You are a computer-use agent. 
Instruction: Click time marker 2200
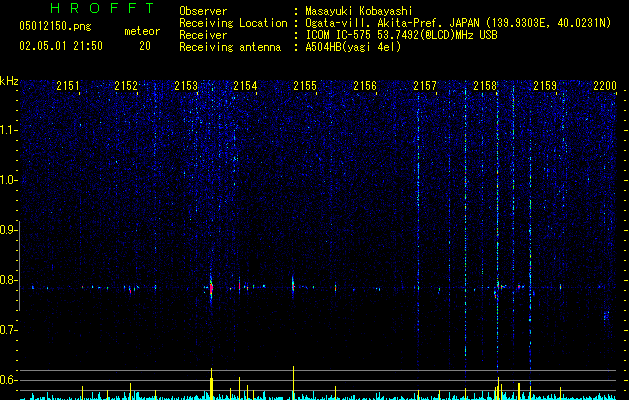(x=605, y=86)
